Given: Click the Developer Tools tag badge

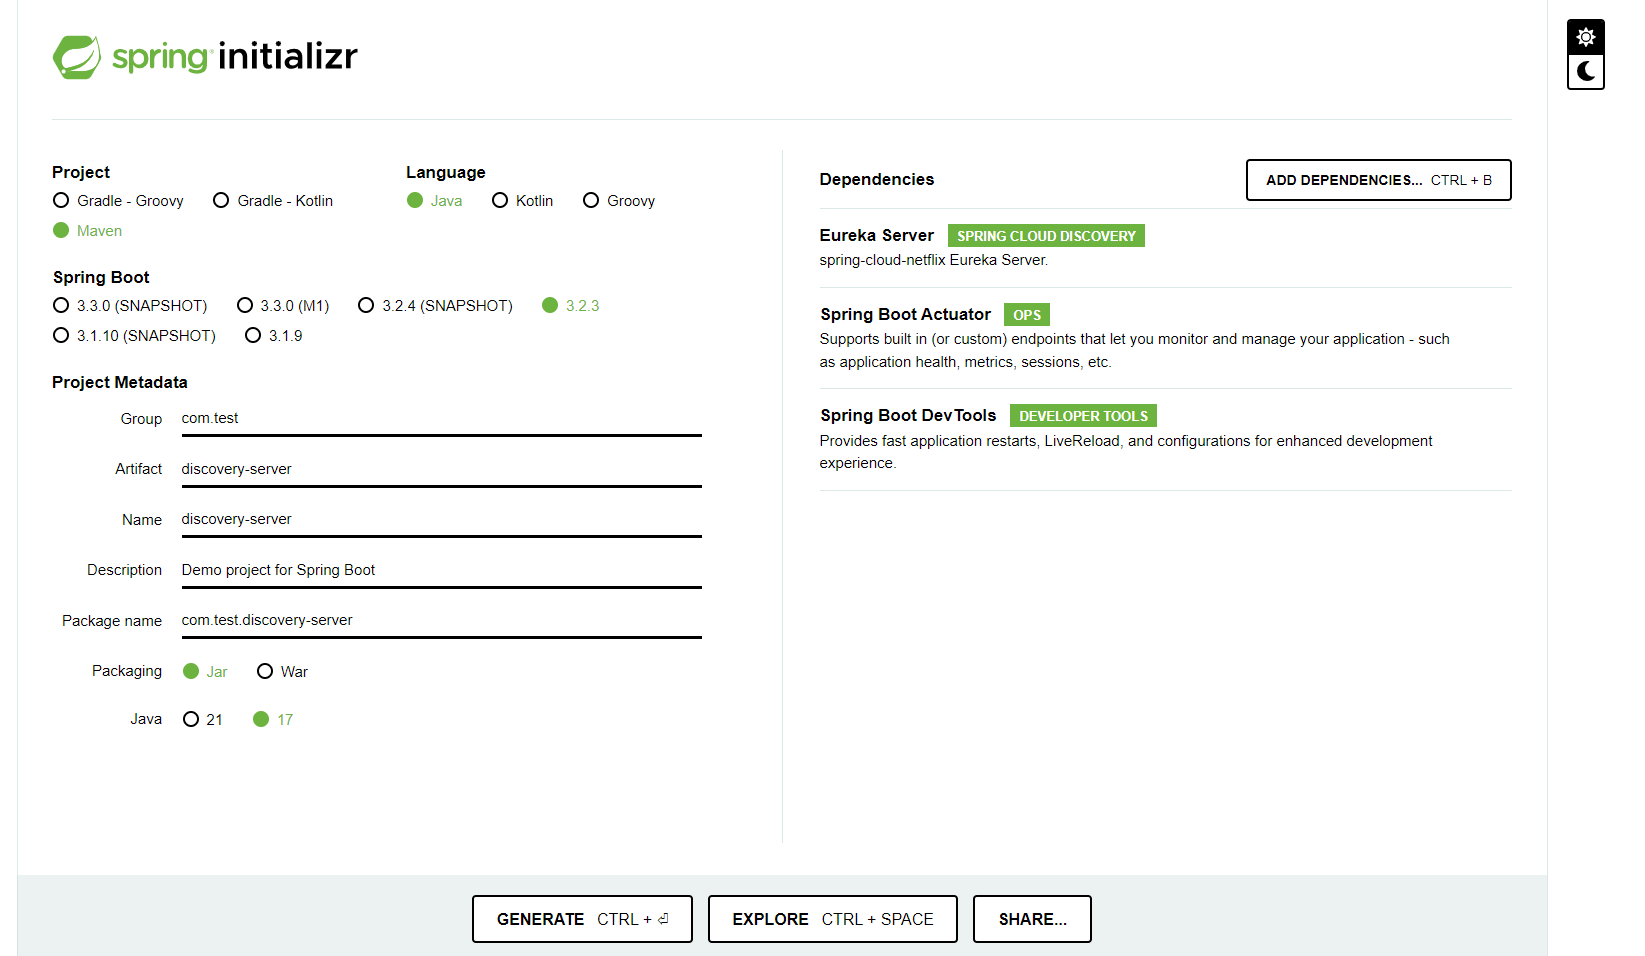Looking at the screenshot, I should pos(1083,416).
